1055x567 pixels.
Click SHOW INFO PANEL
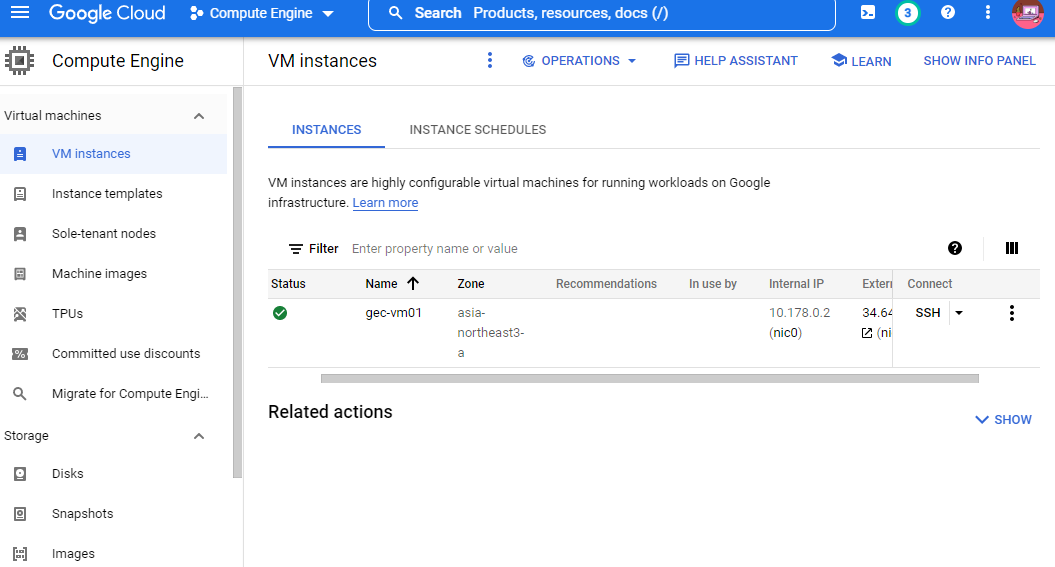[x=979, y=61]
